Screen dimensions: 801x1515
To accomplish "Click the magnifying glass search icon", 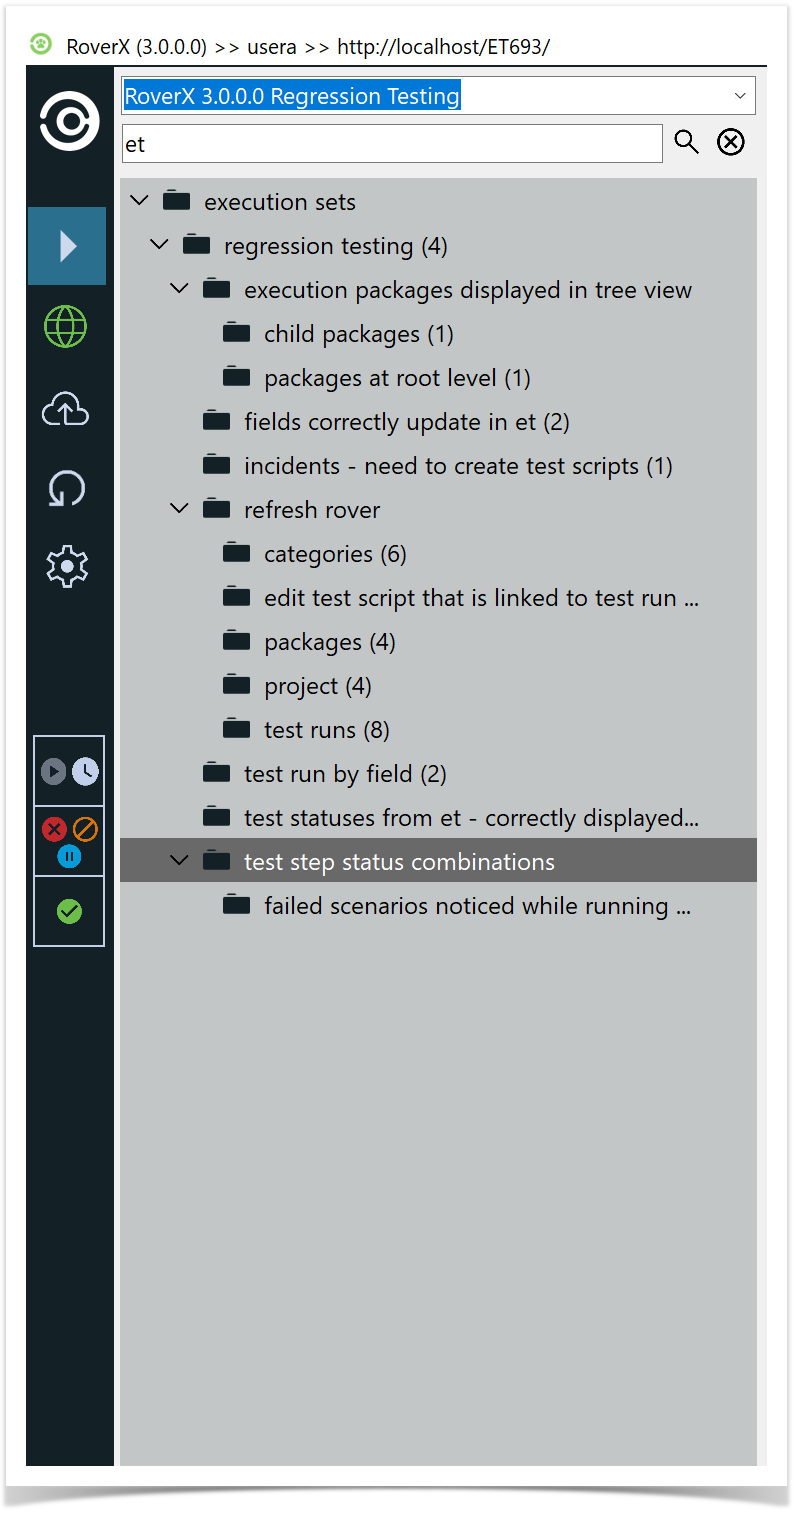I will (686, 143).
